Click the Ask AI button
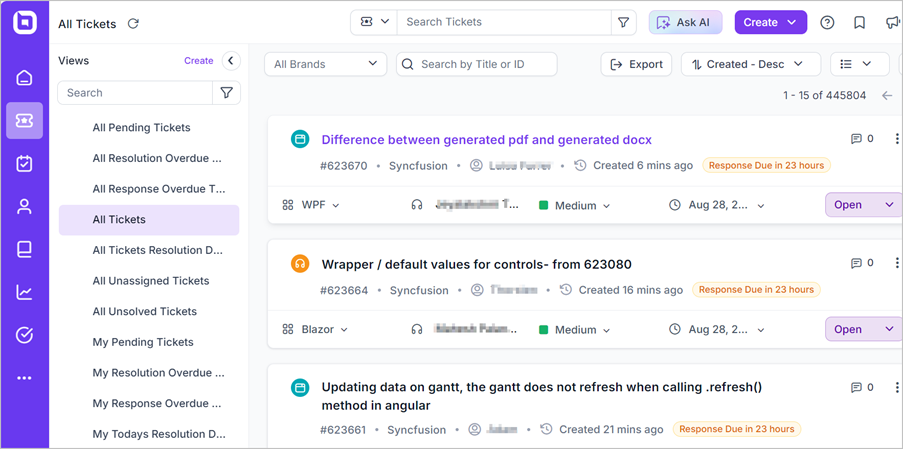903x449 pixels. [685, 22]
